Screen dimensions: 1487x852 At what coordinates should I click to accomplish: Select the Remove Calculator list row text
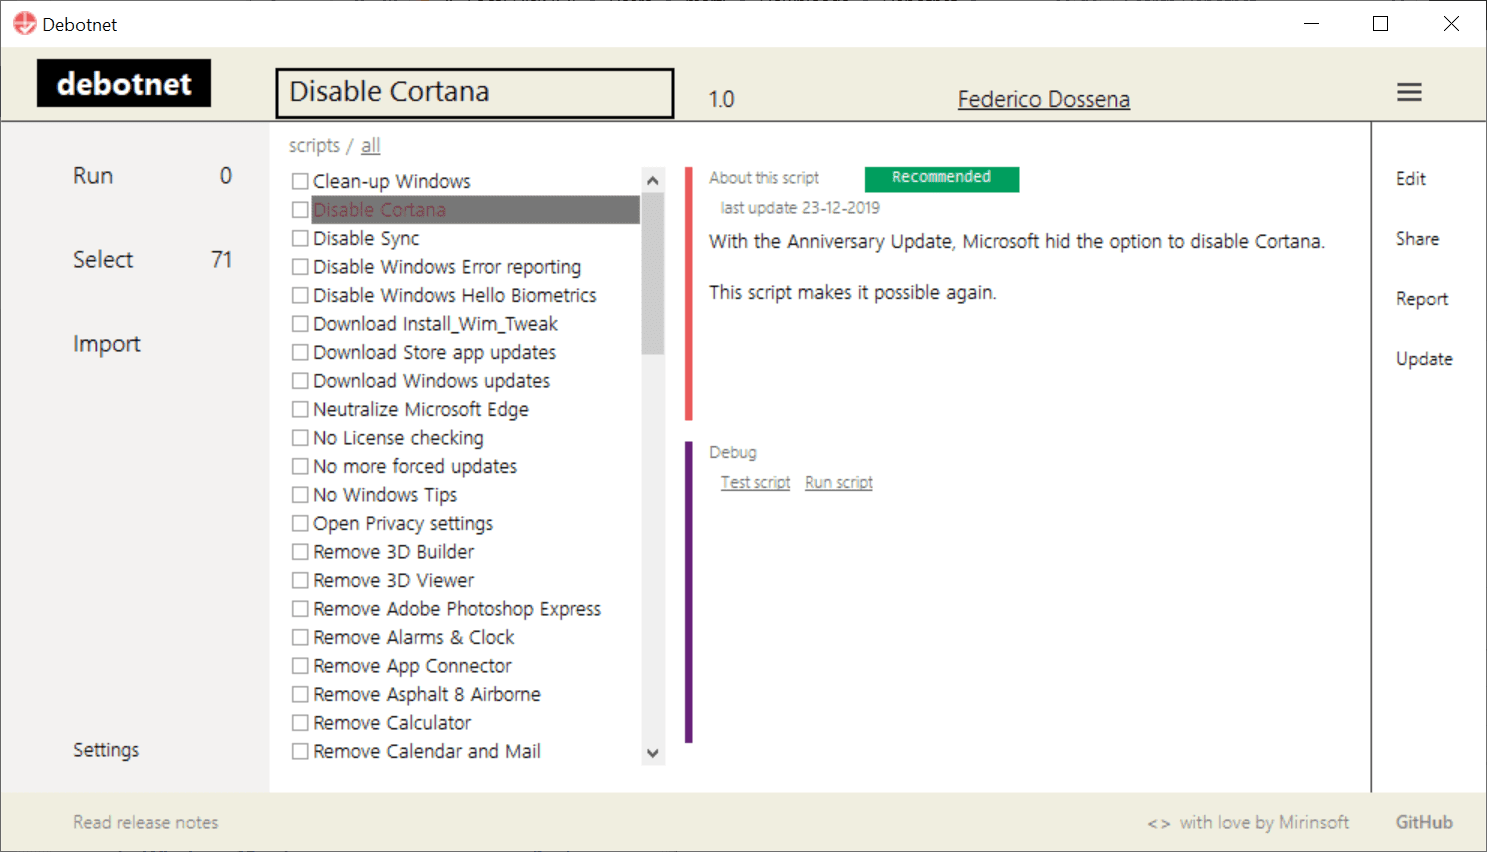coord(392,723)
